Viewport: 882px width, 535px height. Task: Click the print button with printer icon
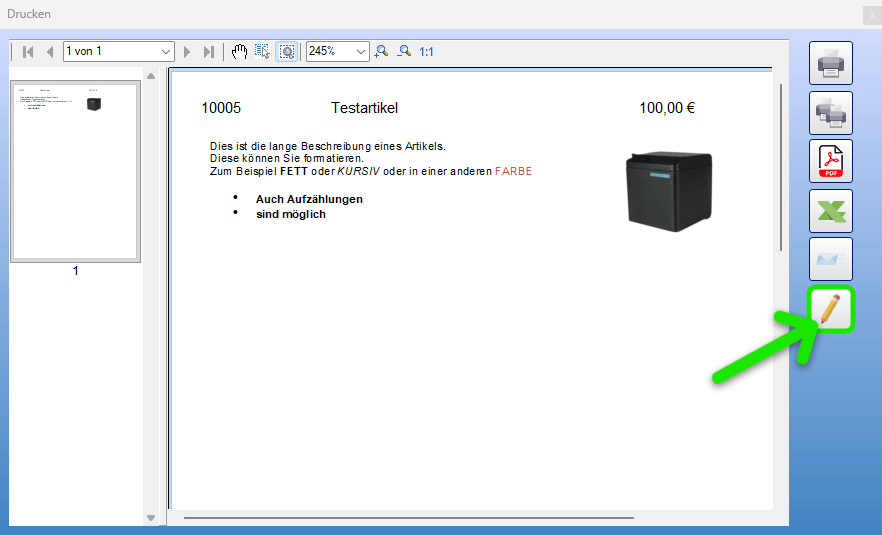coord(830,64)
